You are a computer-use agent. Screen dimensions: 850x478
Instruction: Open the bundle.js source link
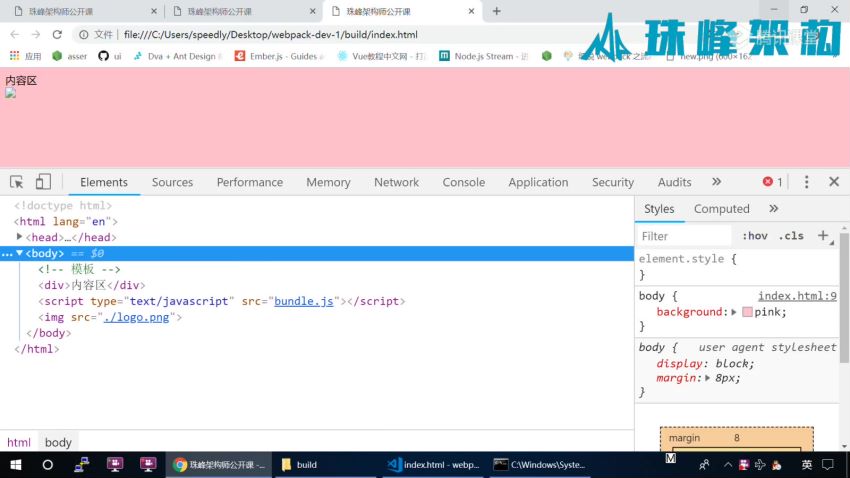click(304, 301)
